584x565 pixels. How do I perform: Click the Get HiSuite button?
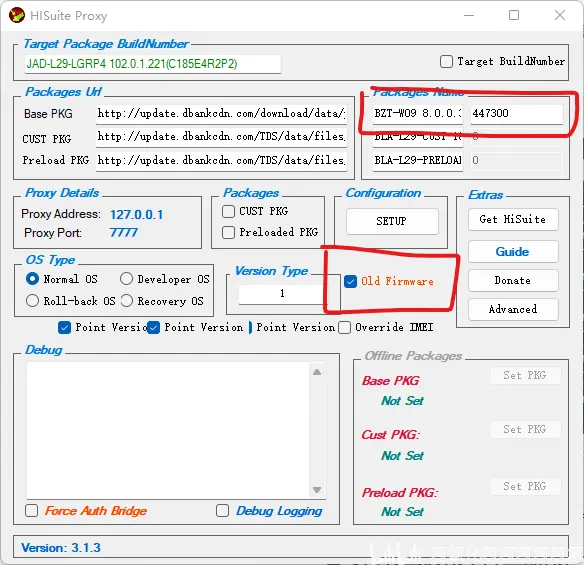point(513,220)
